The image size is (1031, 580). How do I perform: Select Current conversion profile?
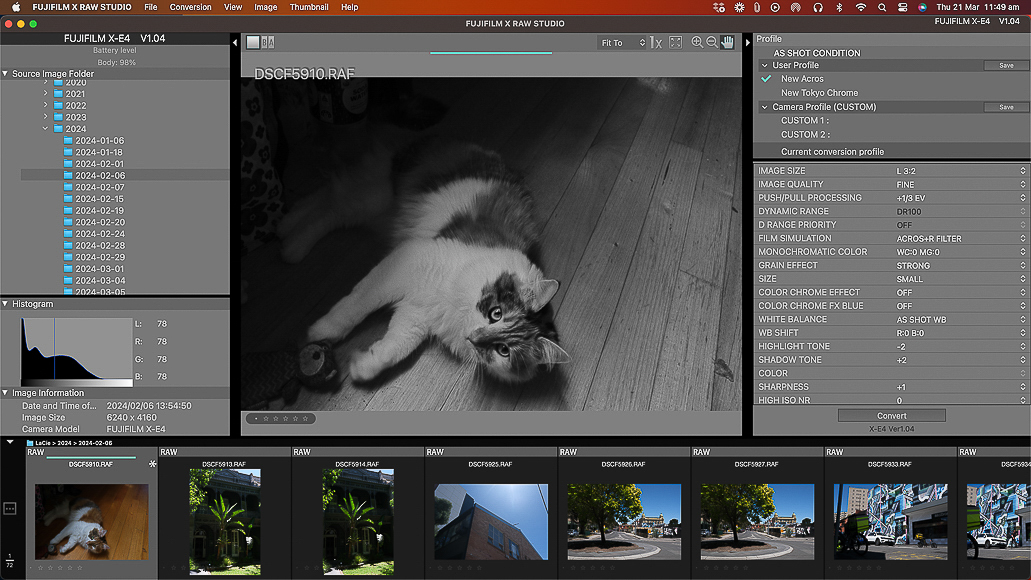(832, 152)
